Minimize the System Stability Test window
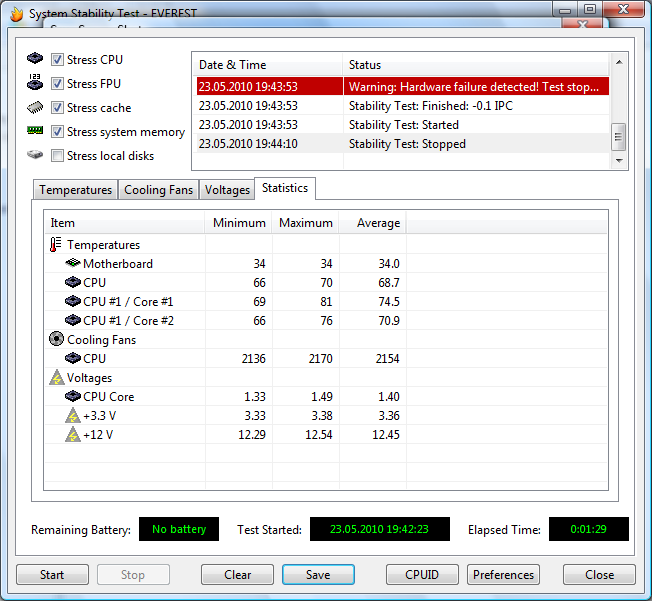Viewport: 652px width, 601px height. point(565,10)
